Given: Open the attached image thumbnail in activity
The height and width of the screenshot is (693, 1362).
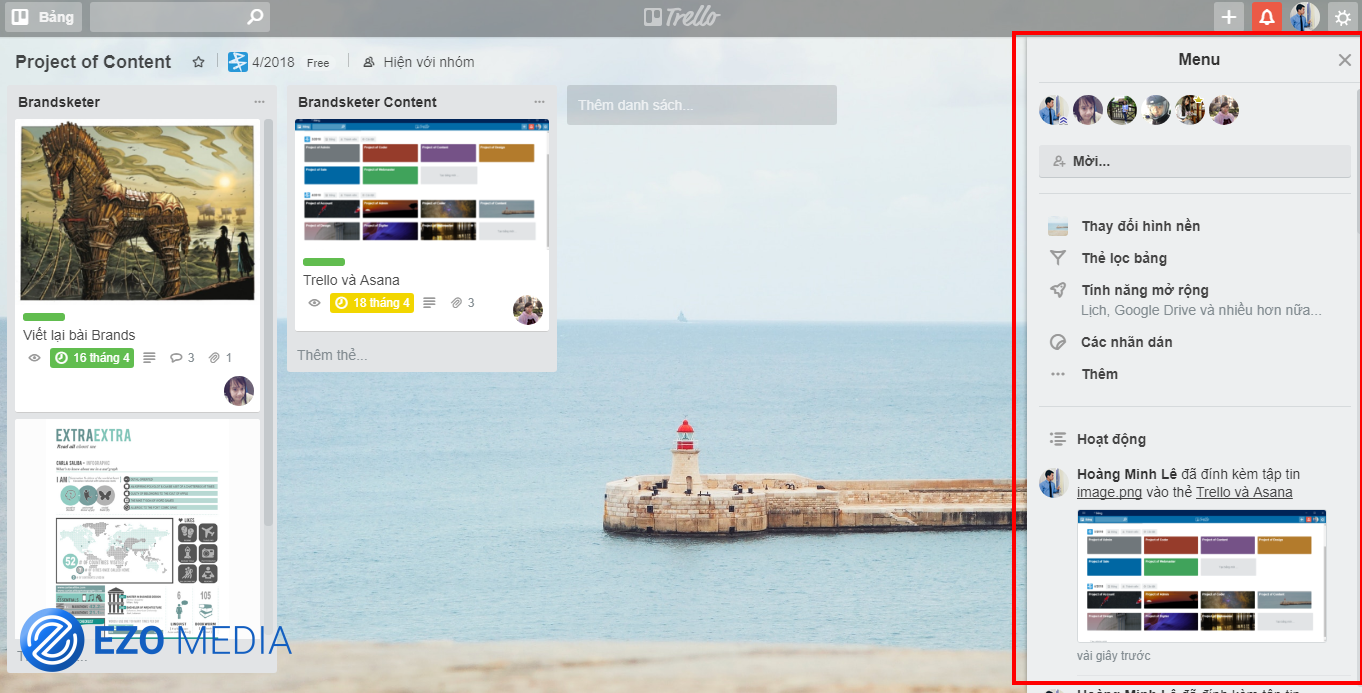Looking at the screenshot, I should pos(1202,576).
